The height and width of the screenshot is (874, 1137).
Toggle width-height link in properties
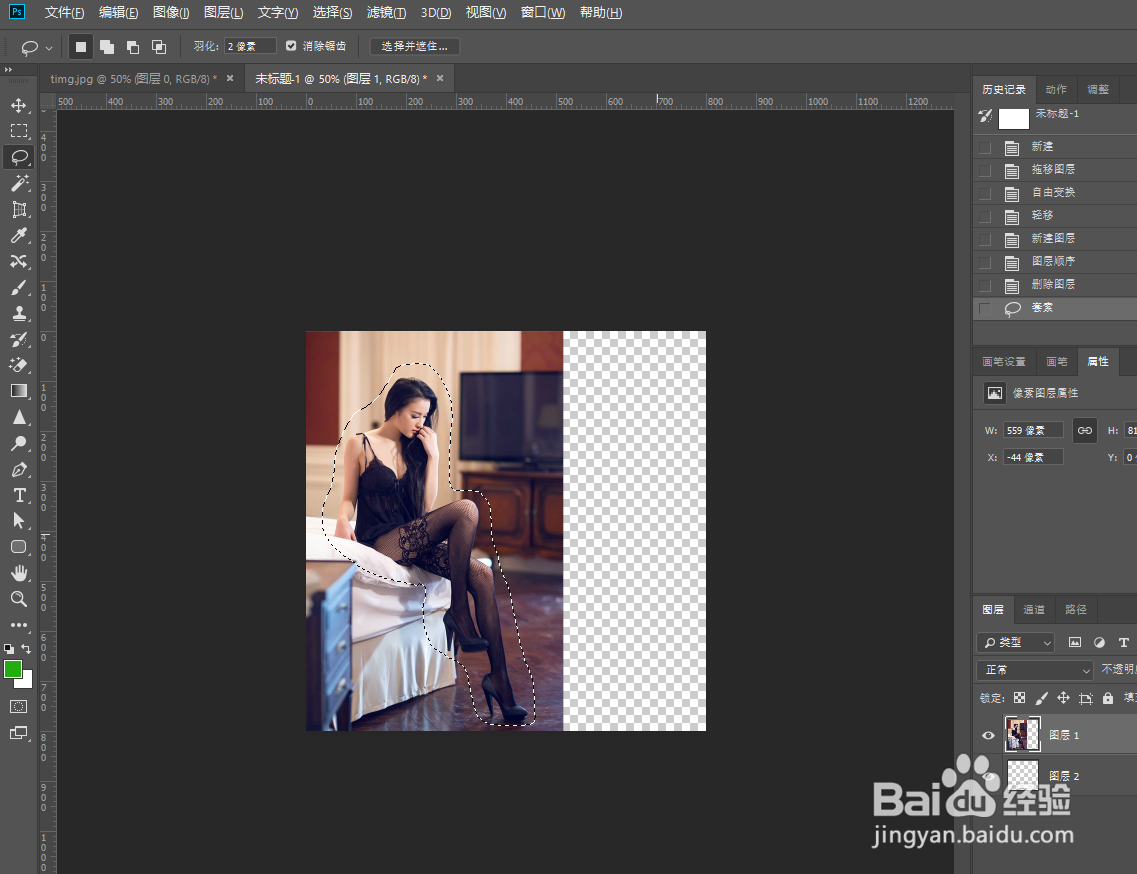pyautogui.click(x=1085, y=430)
